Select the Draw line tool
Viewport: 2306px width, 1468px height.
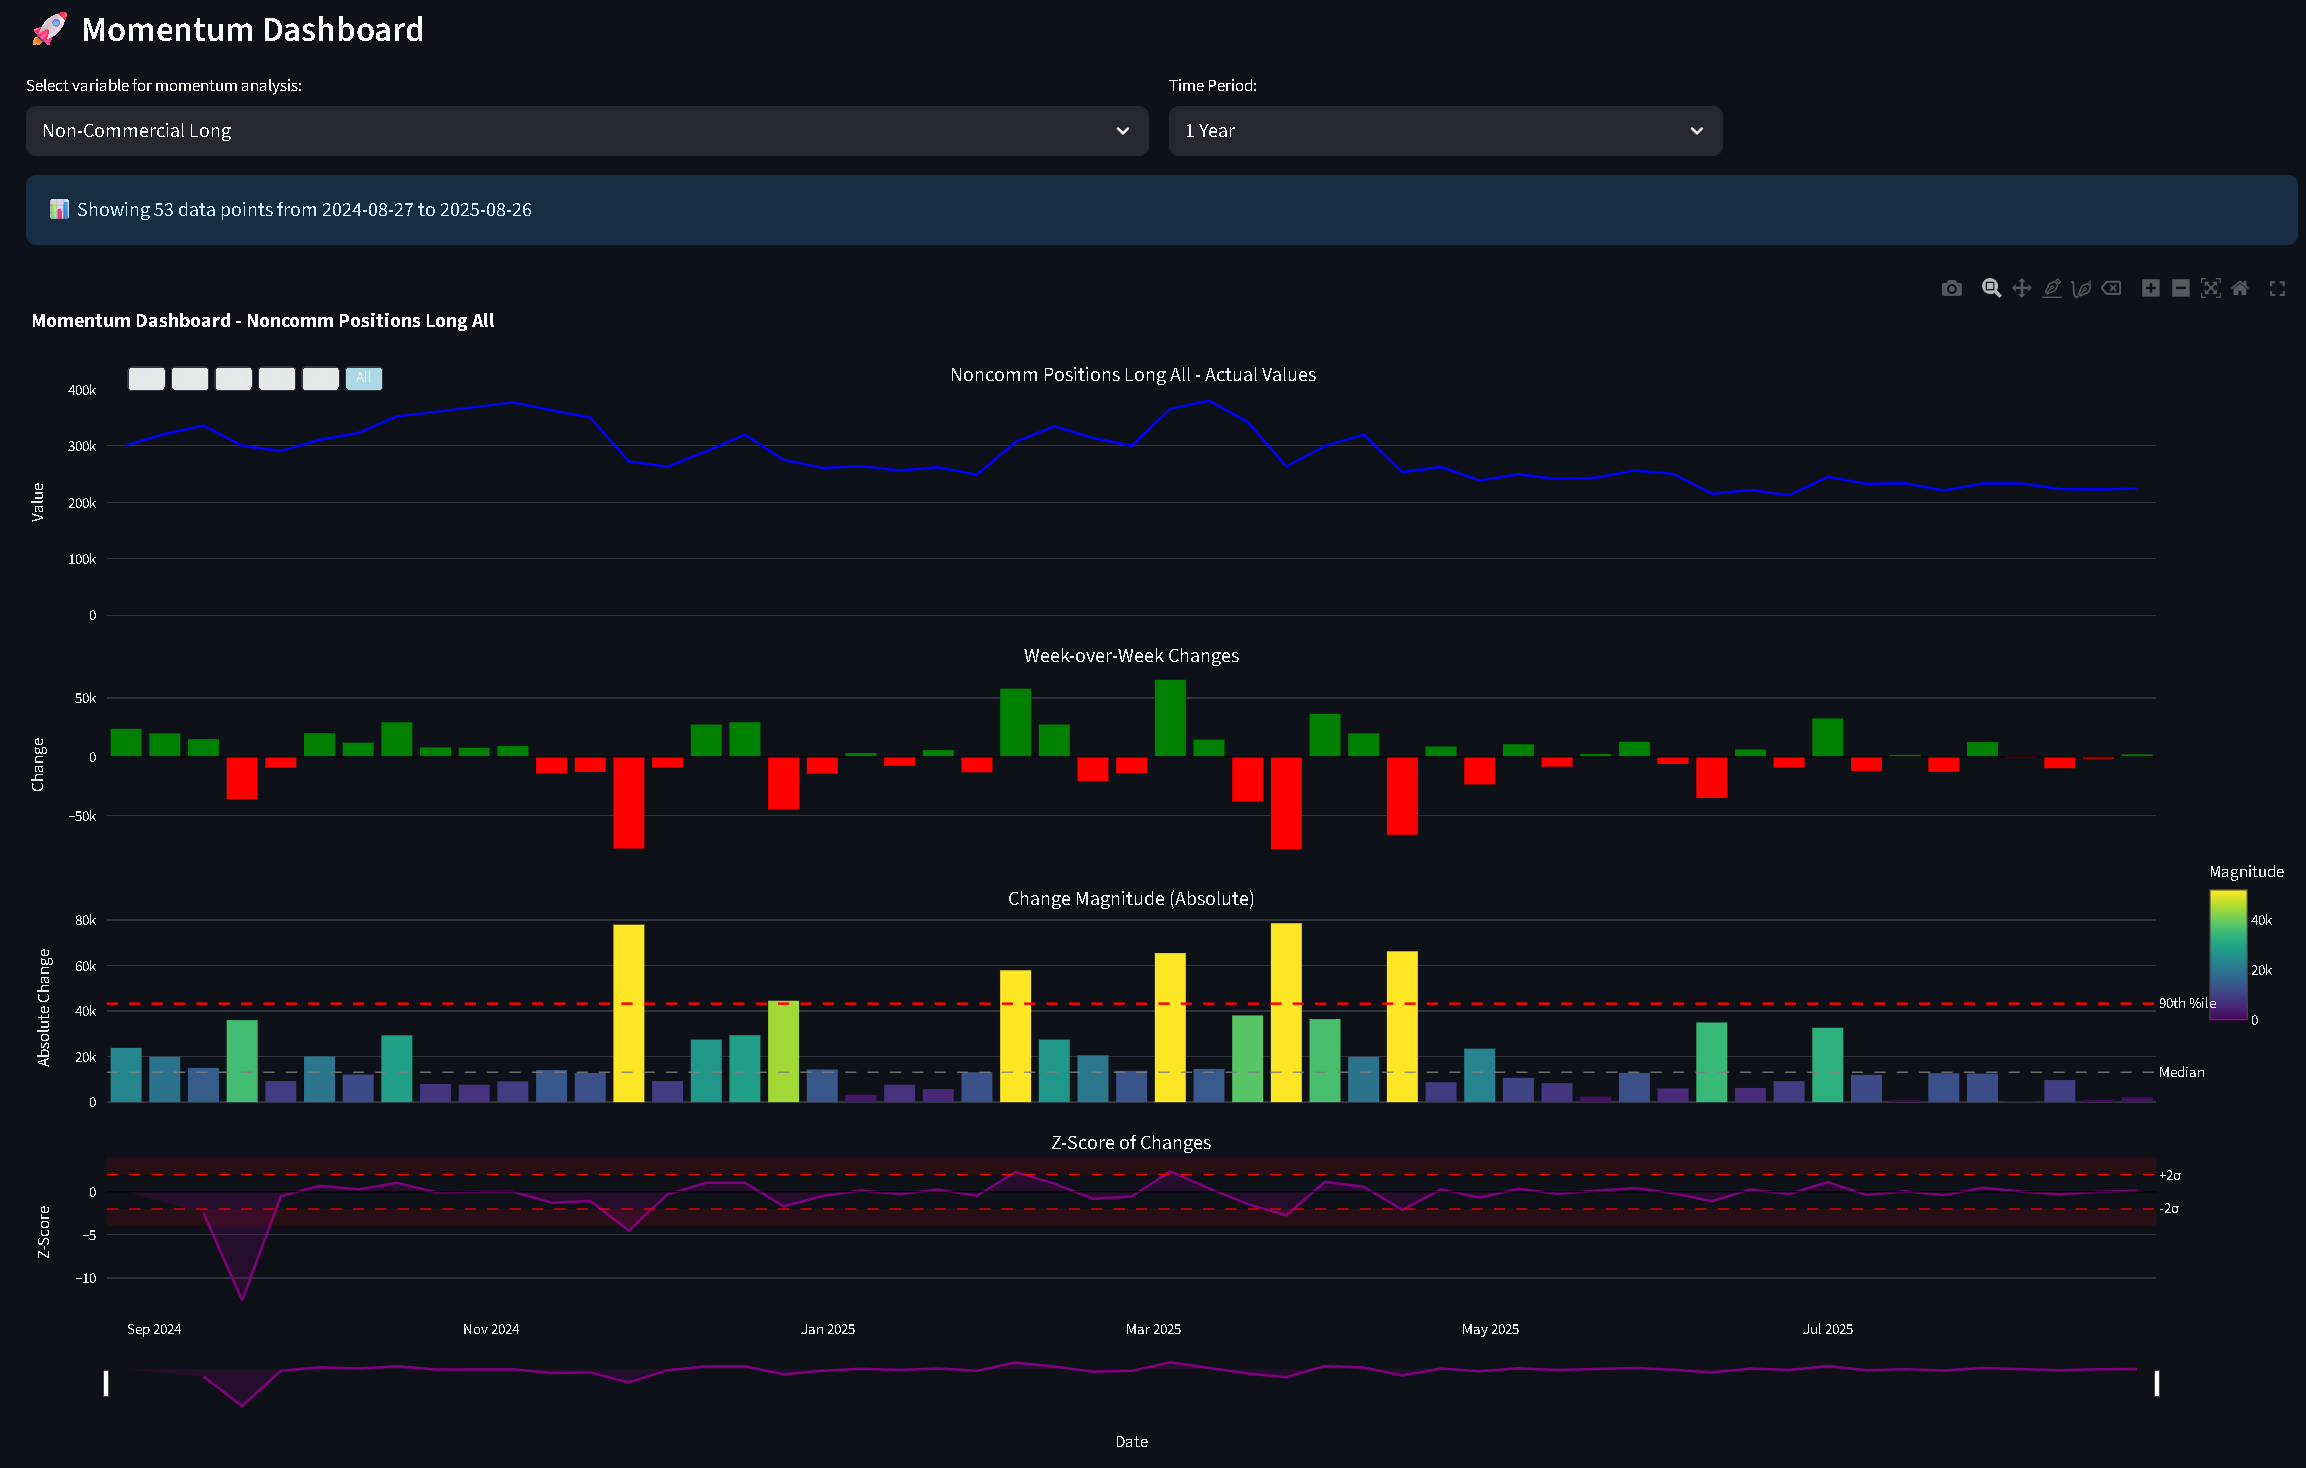[x=2051, y=289]
